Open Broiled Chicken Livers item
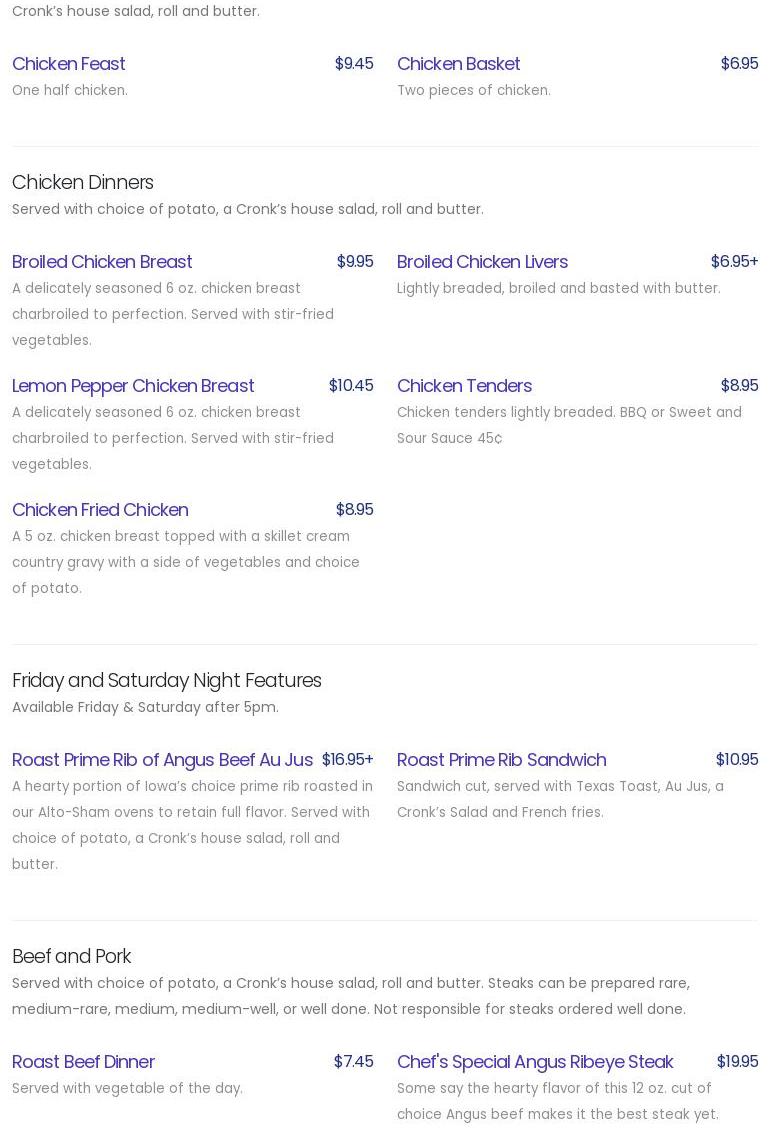Screen dimensions: 770x1145 [482, 261]
